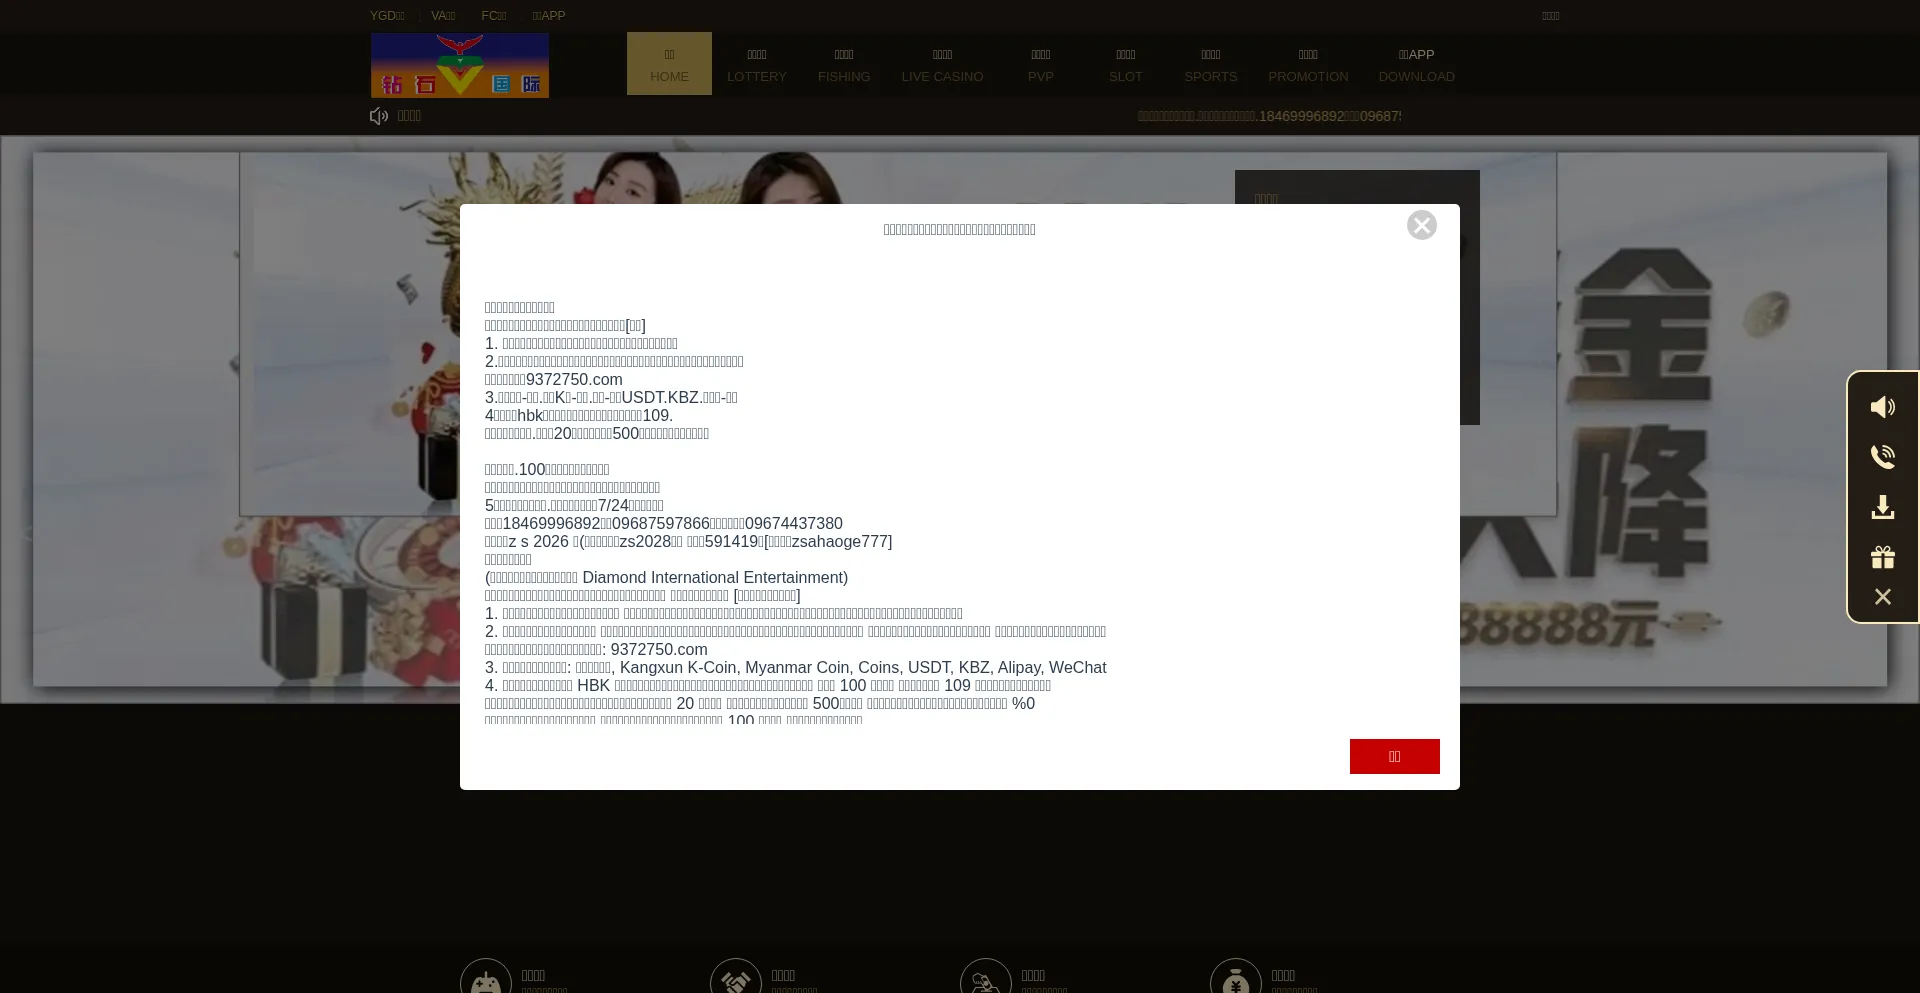Click the YGD link in the top bar
The height and width of the screenshot is (993, 1920).
tap(387, 16)
